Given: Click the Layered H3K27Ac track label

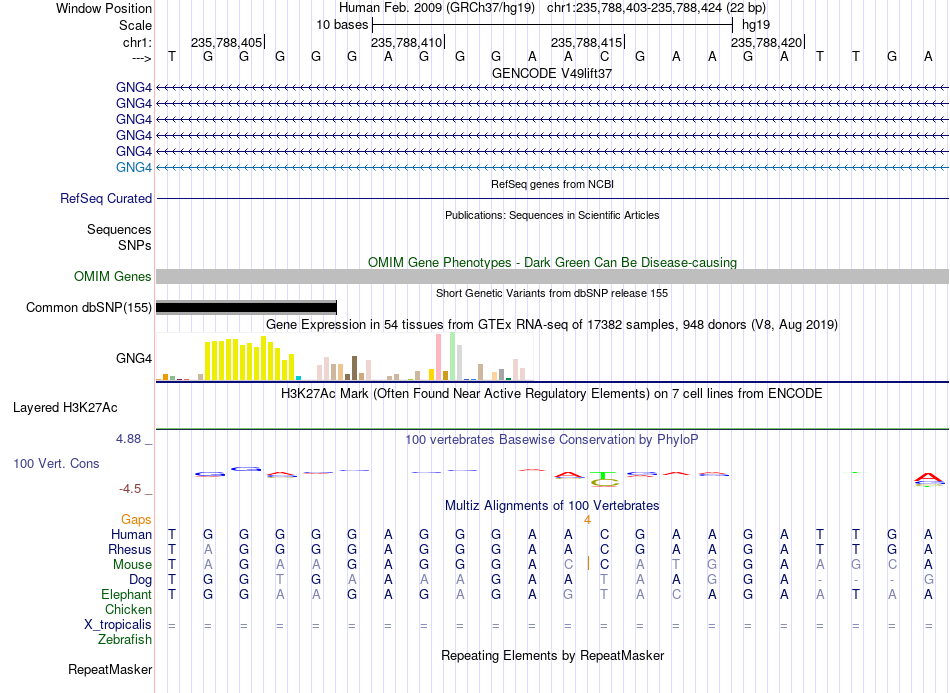Looking at the screenshot, I should [x=65, y=408].
